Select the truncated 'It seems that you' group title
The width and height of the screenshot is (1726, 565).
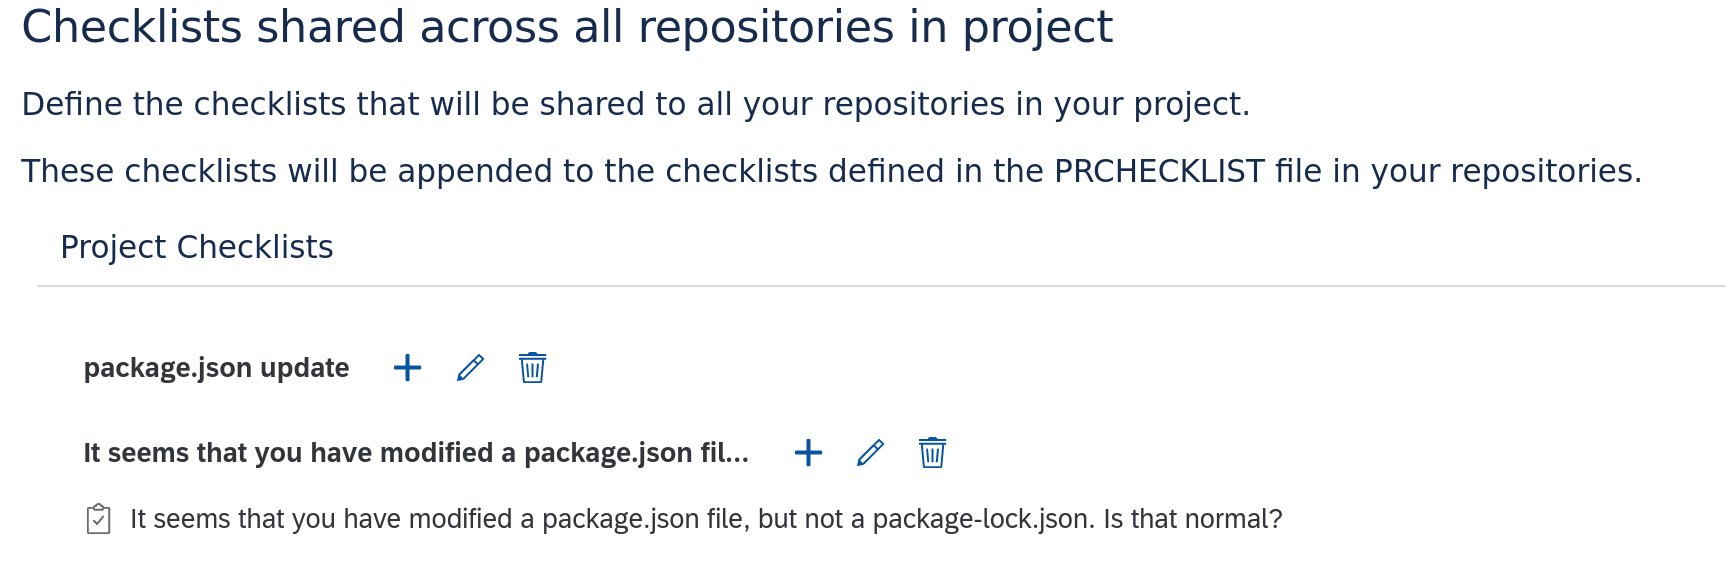pos(415,453)
